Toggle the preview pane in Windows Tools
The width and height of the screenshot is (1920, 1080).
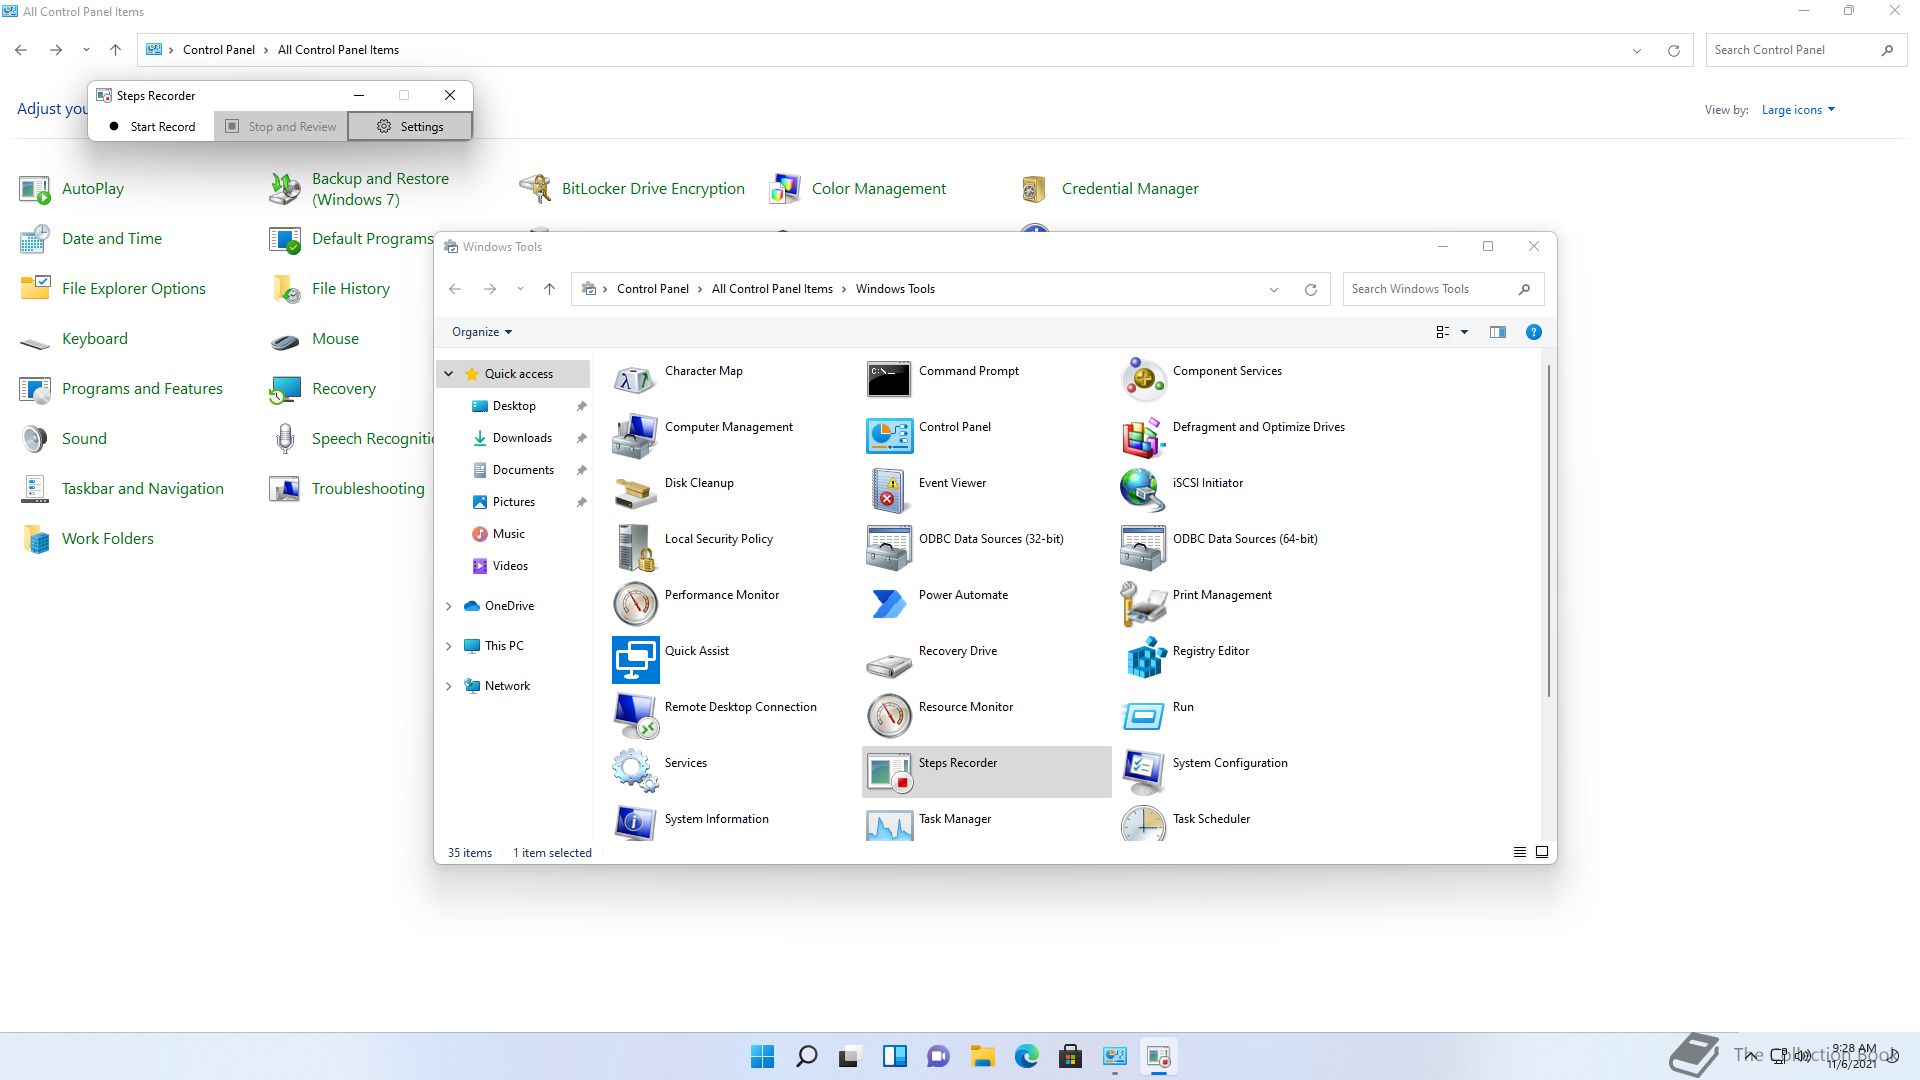point(1497,332)
